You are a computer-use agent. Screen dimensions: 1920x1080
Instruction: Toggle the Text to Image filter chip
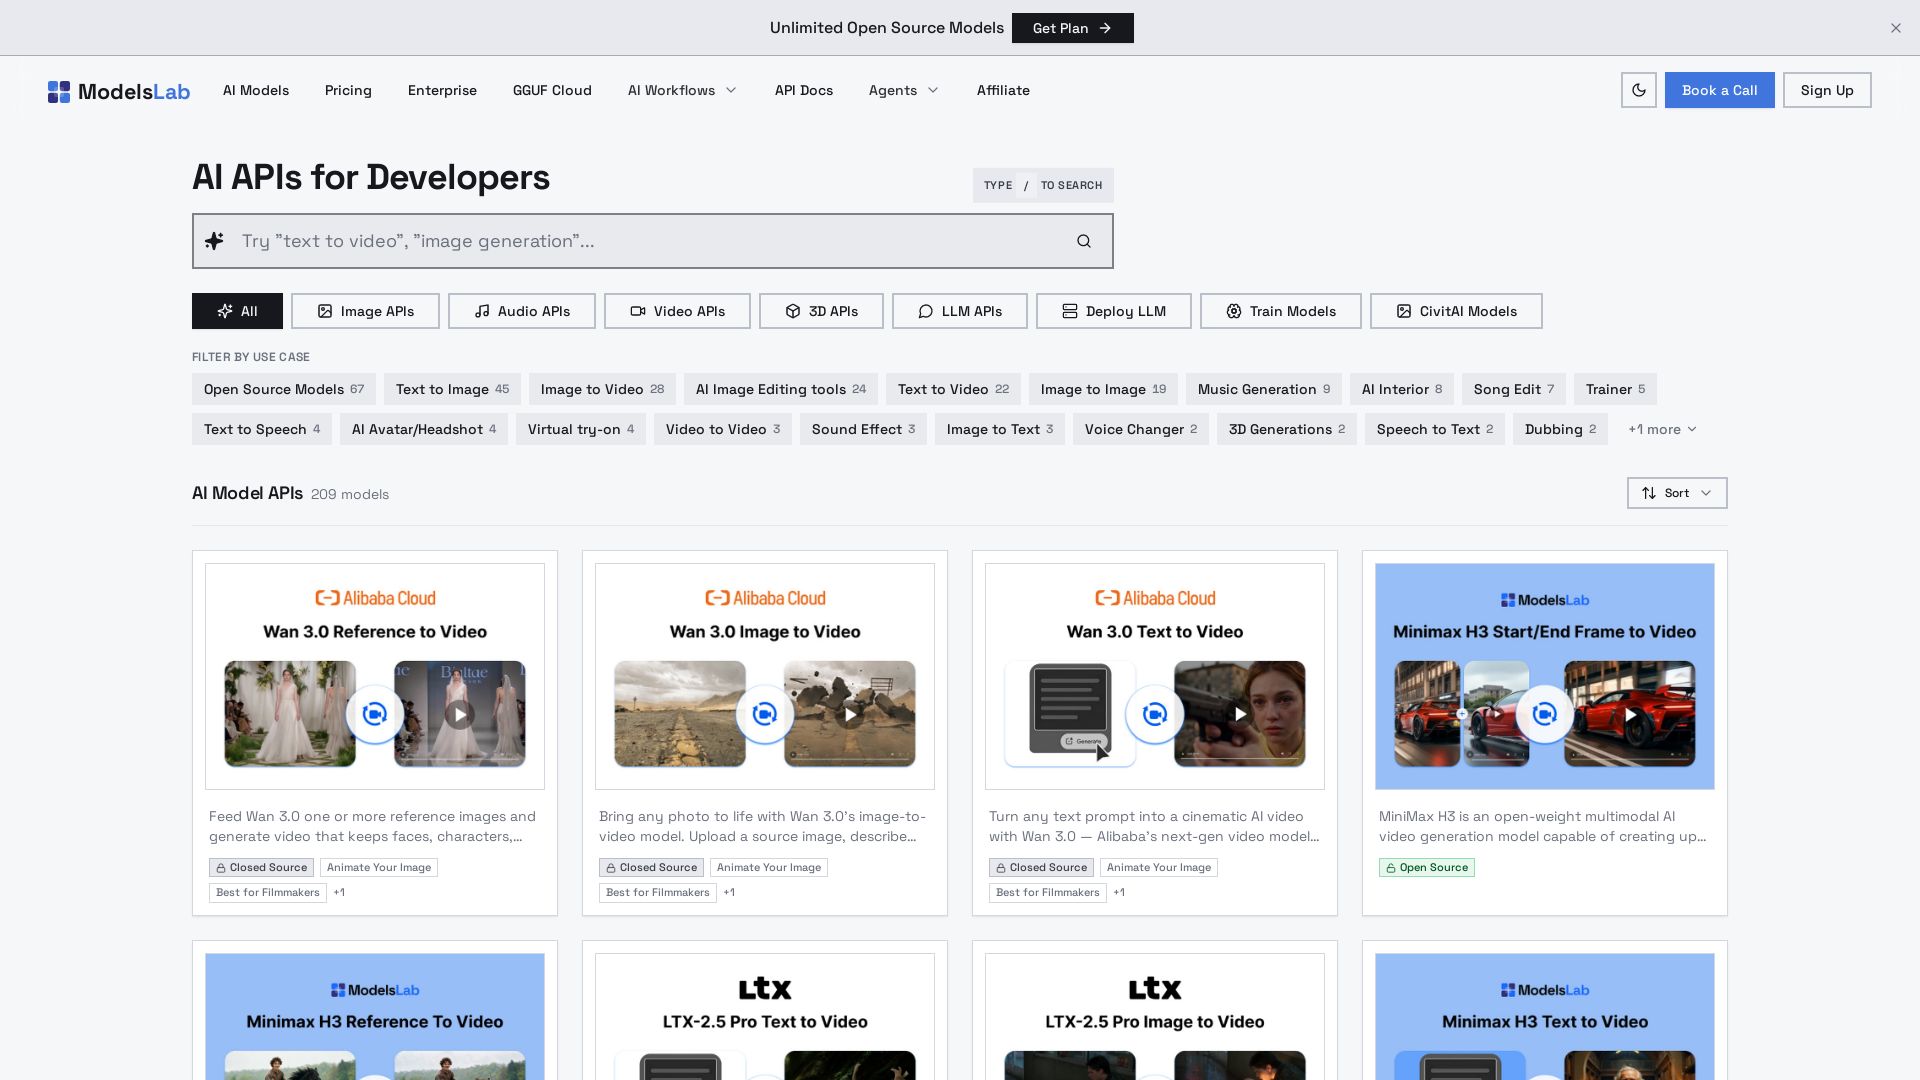[x=452, y=389]
